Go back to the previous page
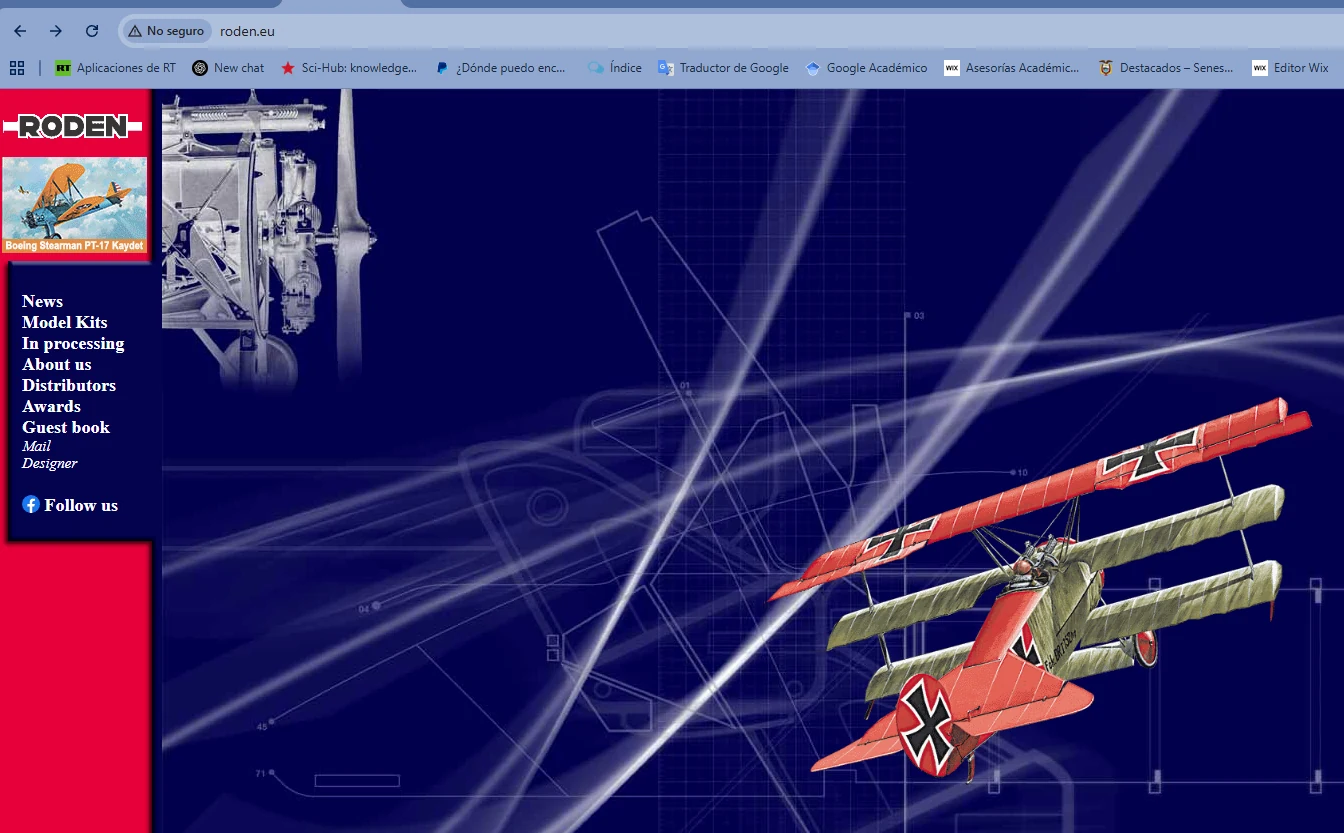The height and width of the screenshot is (833, 1344). tap(20, 31)
